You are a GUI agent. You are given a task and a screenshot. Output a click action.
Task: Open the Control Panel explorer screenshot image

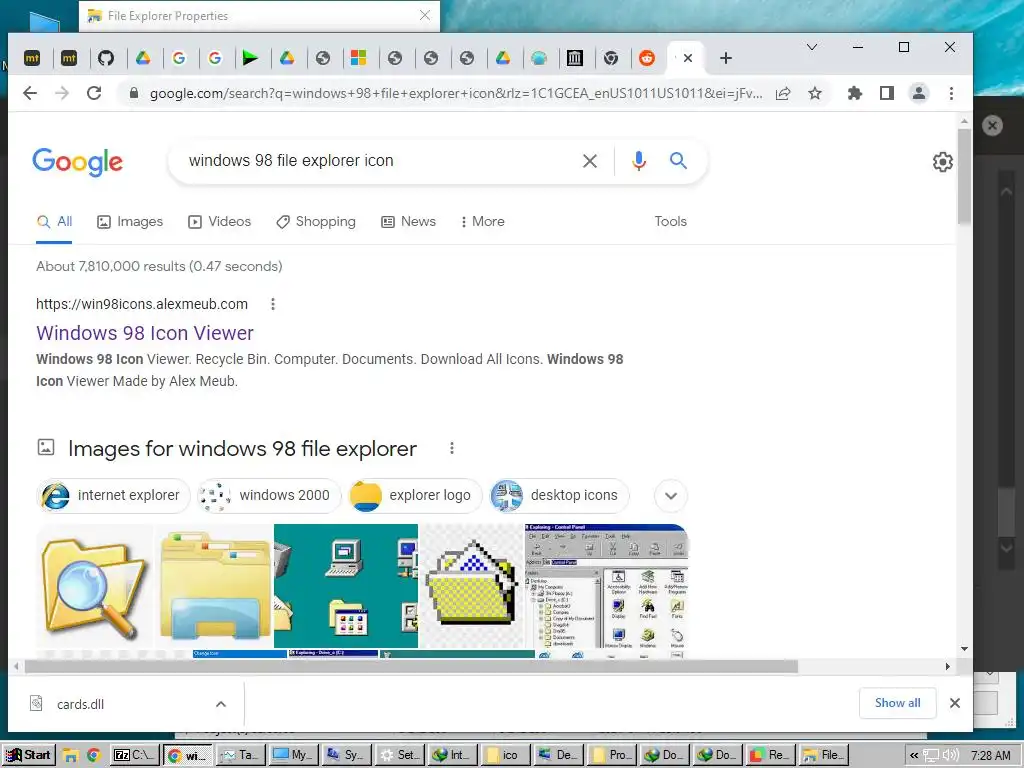point(606,586)
